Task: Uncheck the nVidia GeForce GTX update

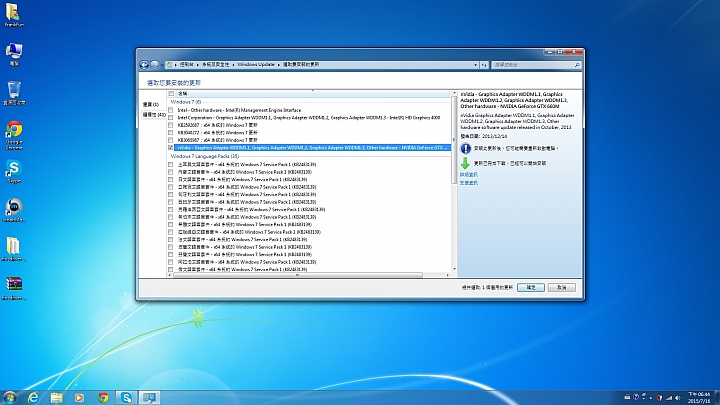Action: [x=171, y=148]
